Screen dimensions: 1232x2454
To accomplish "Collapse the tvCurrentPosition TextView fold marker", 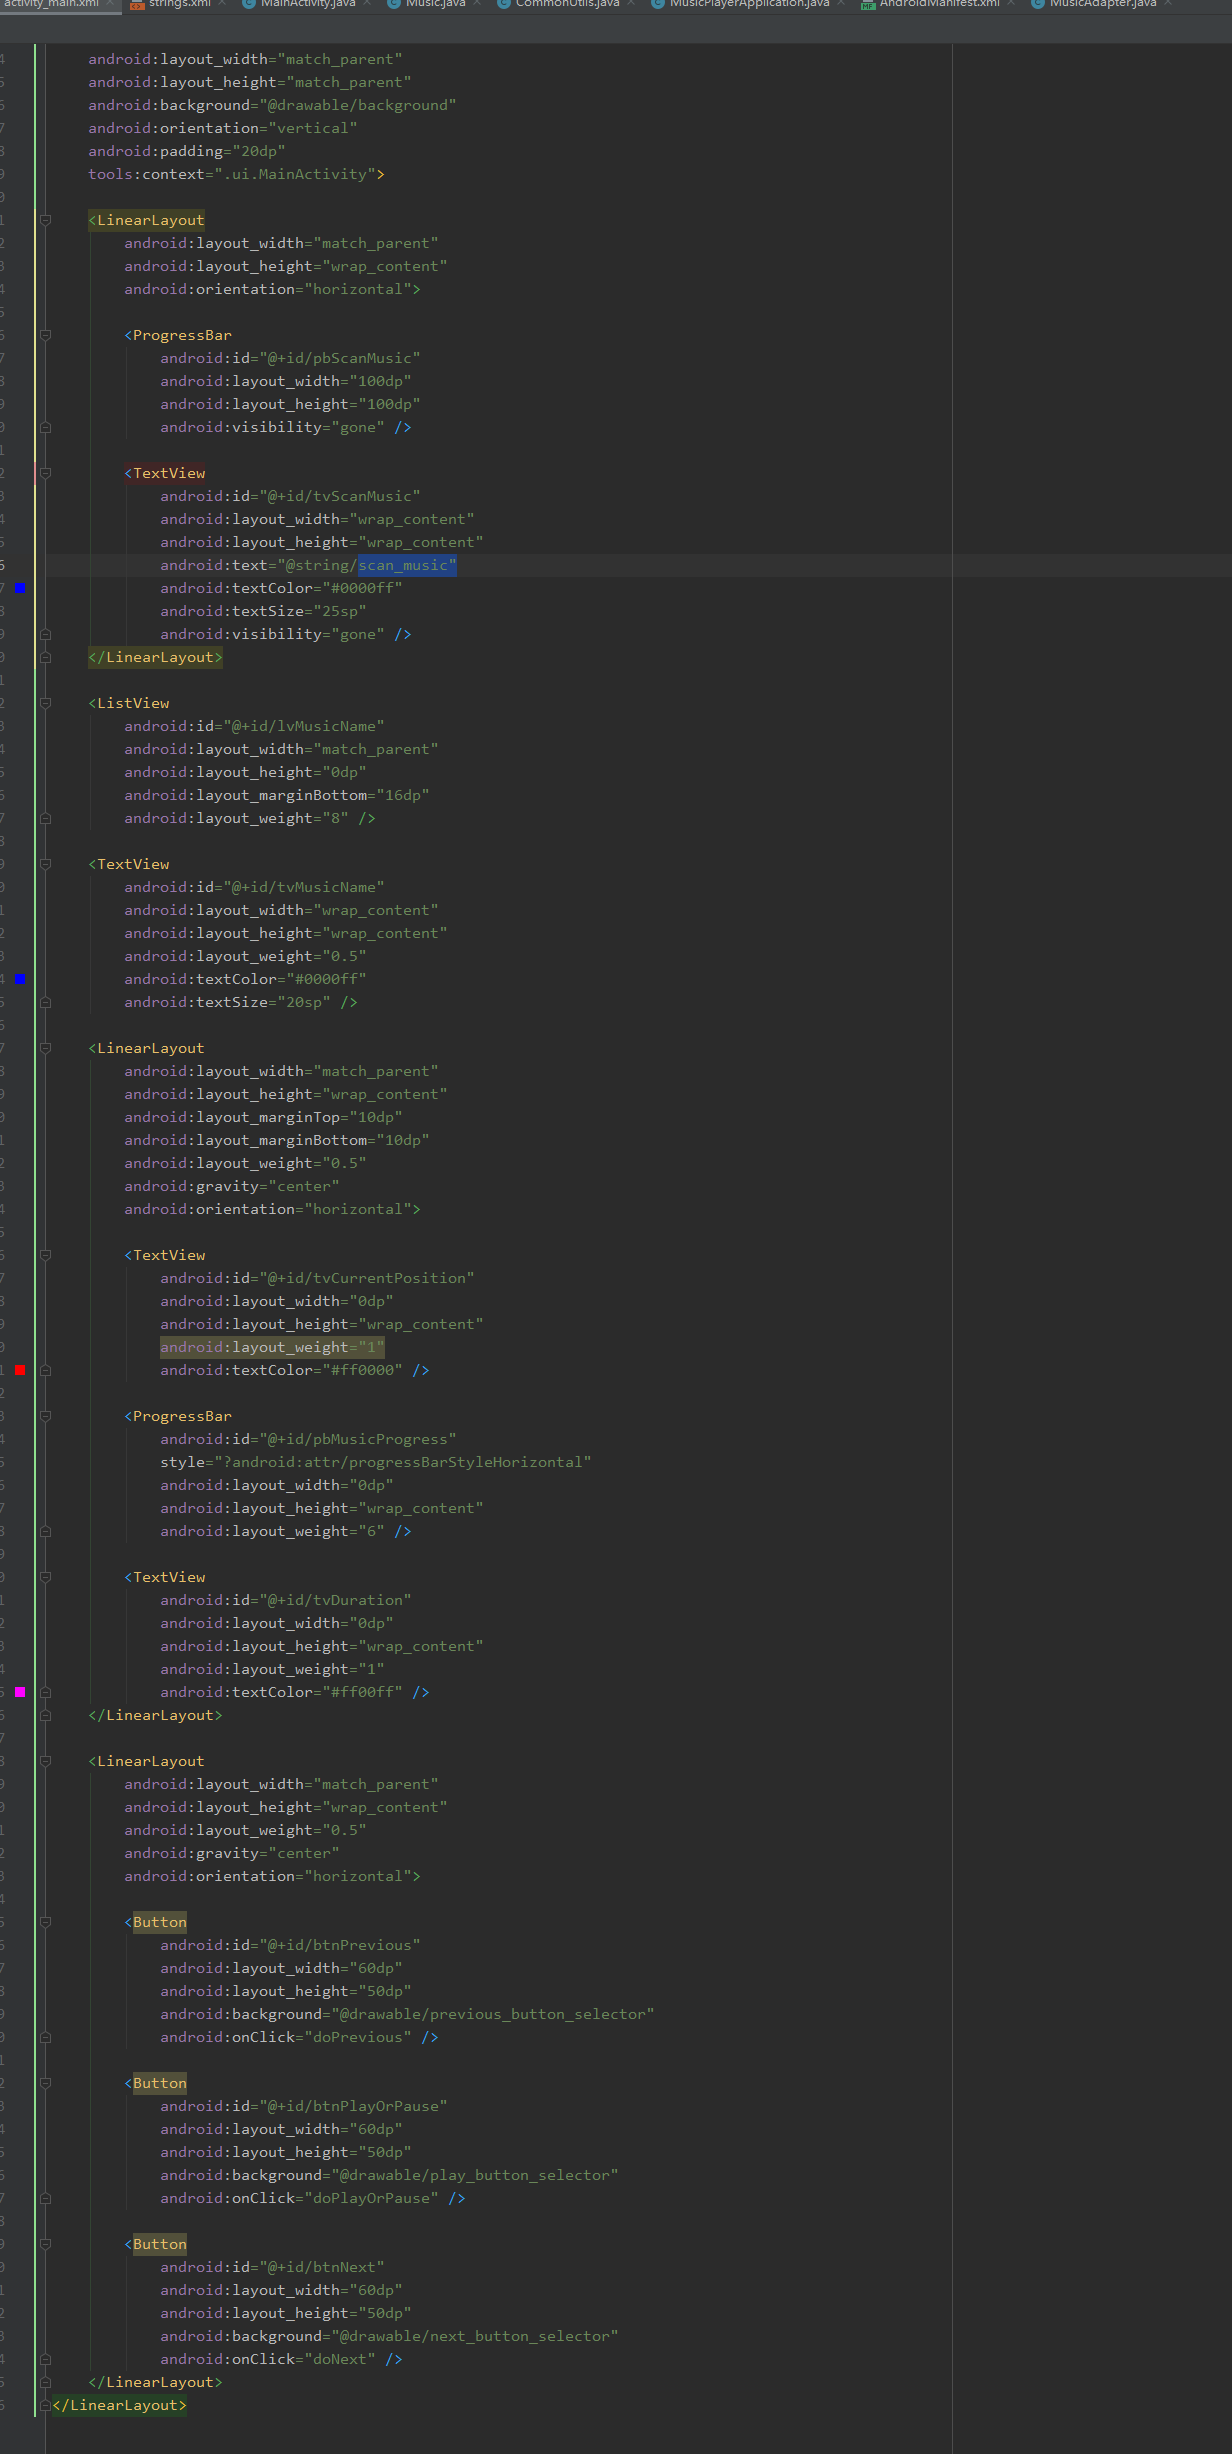I will point(45,1255).
